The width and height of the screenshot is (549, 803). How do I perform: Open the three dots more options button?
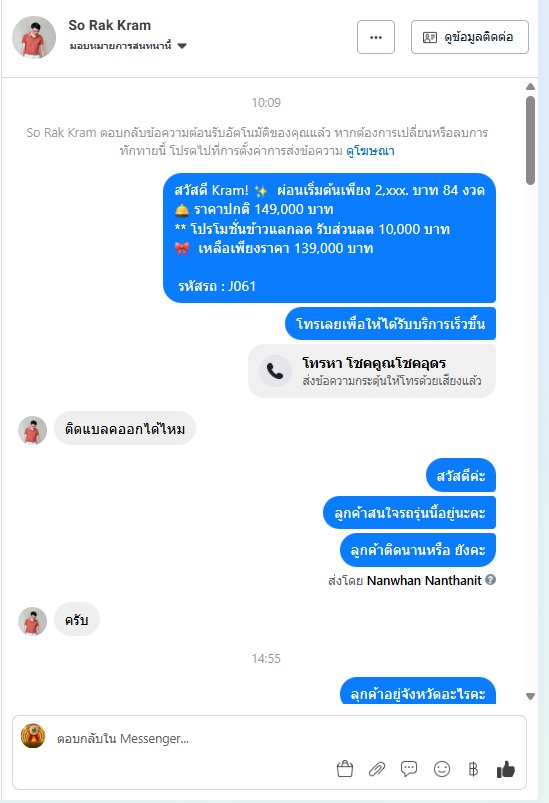pos(376,37)
